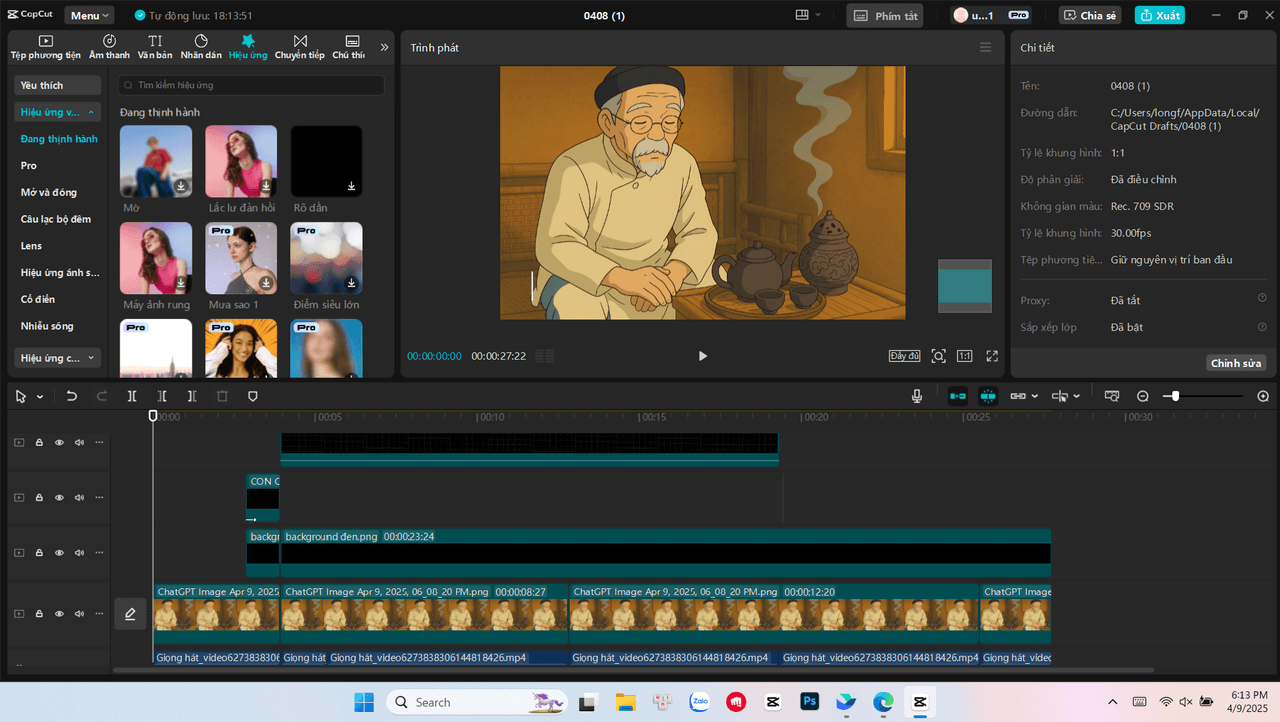Start voiceover recording with microphone icon
This screenshot has height=722, width=1280.
917,396
